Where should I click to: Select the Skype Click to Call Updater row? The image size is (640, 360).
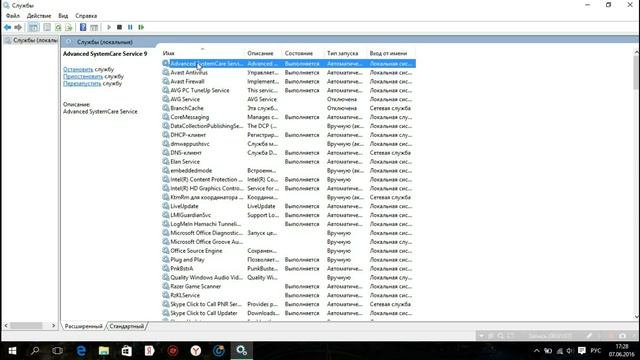coord(289,313)
